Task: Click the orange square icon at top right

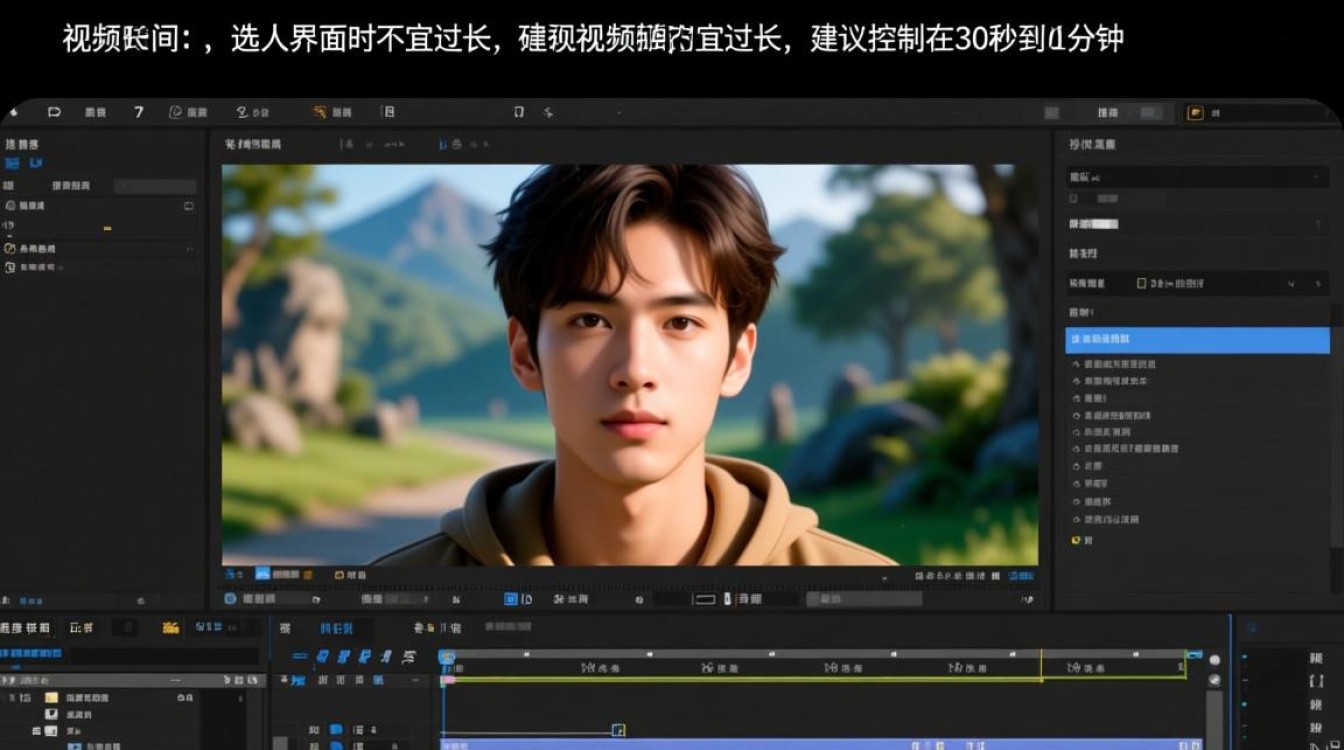Action: pos(1195,113)
